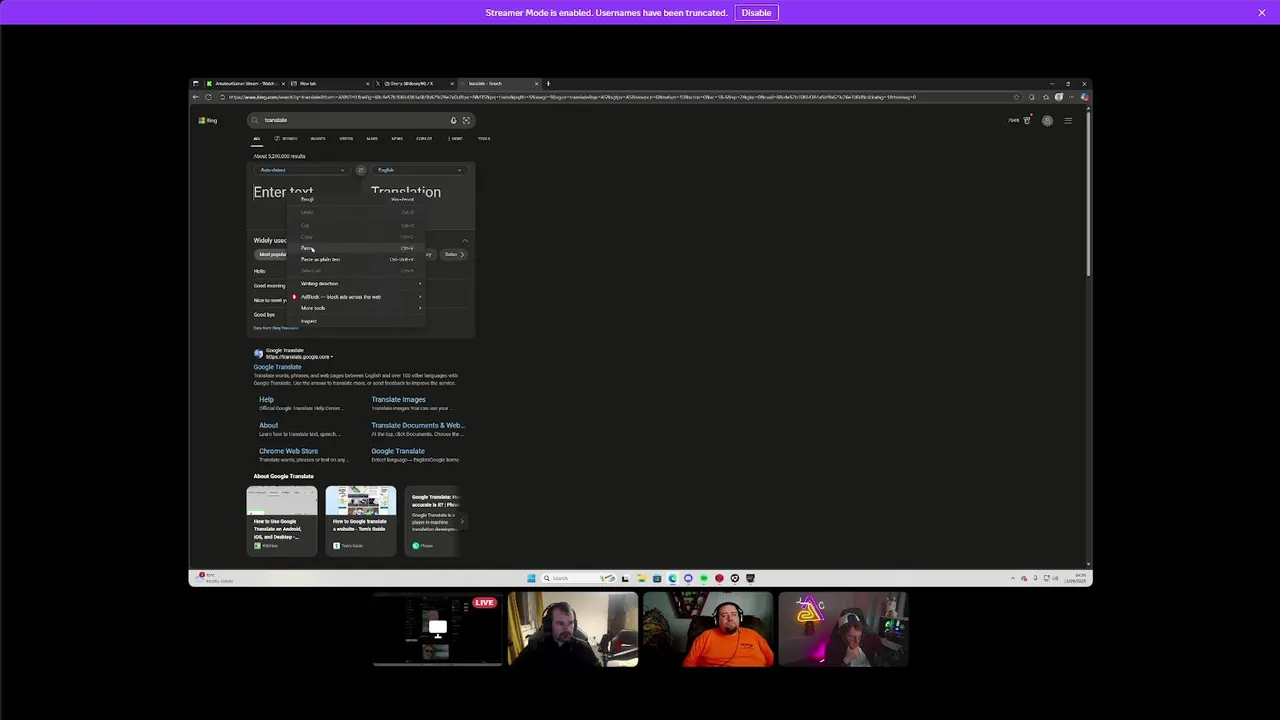This screenshot has width=1280, height=720.
Task: Open the Bing hamburger menu
Action: pyautogui.click(x=1068, y=121)
